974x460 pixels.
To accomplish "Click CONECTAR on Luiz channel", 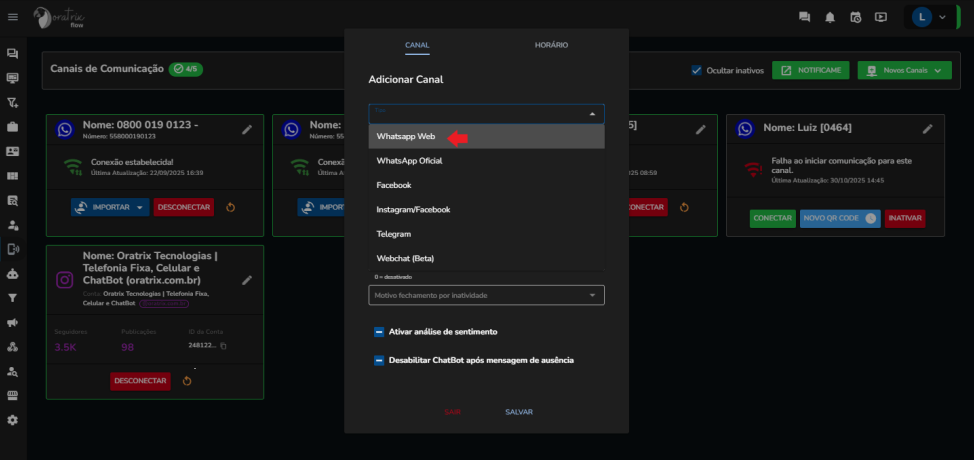I will (x=772, y=218).
